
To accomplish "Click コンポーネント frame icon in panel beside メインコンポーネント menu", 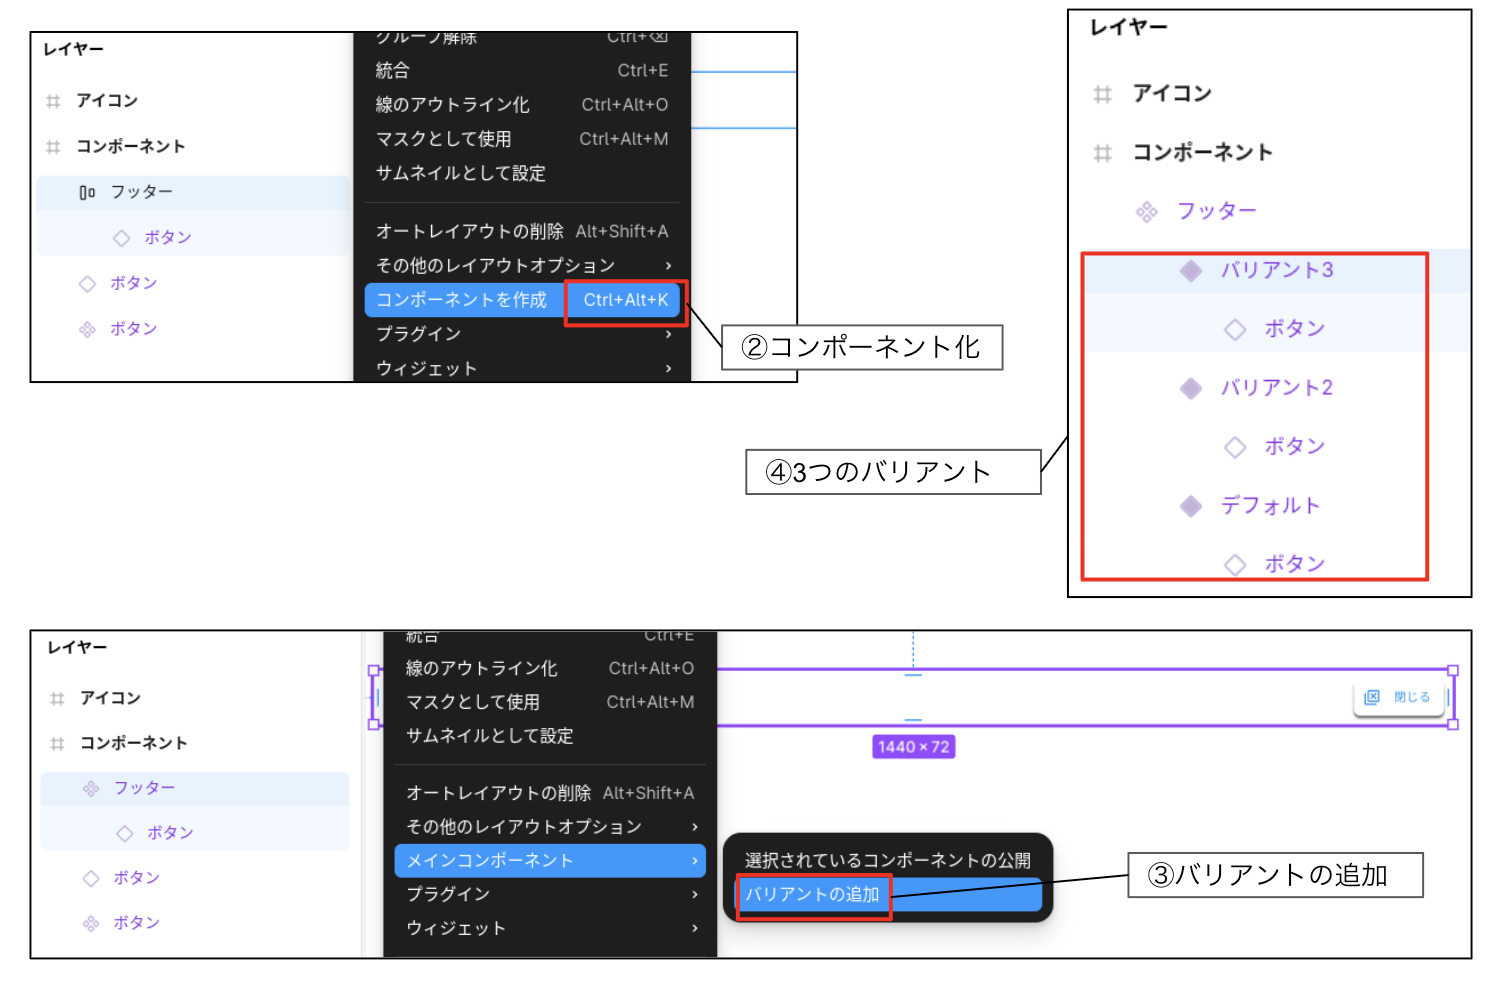I will (x=57, y=743).
